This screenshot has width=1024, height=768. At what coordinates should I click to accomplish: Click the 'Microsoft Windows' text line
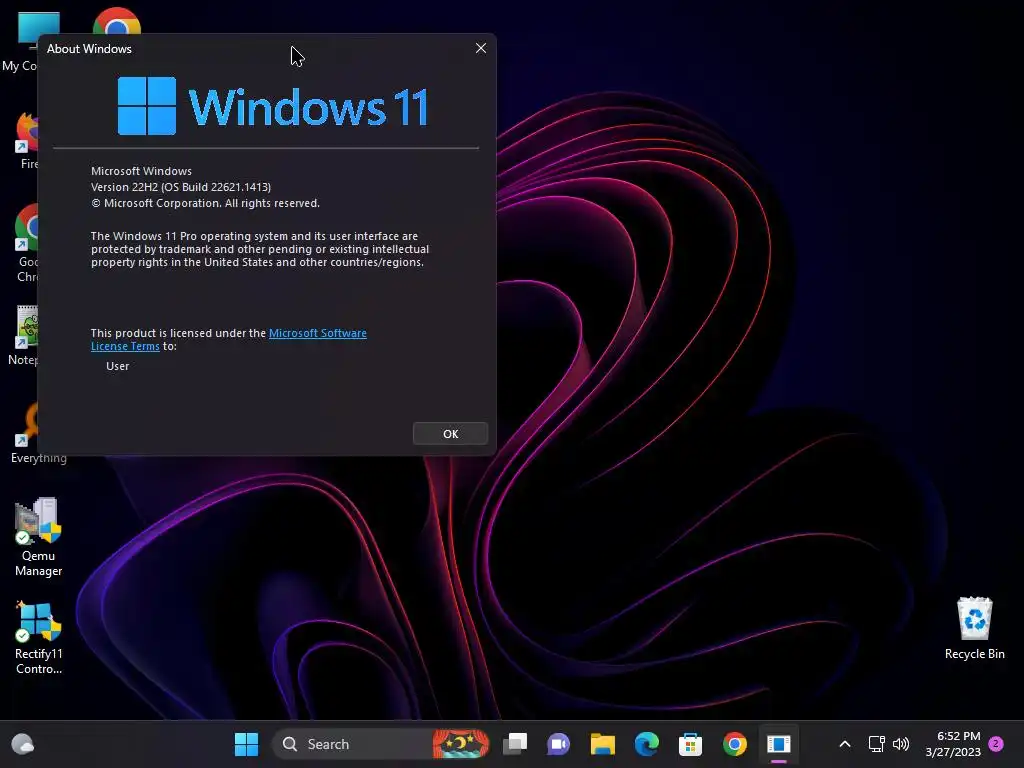tap(141, 171)
